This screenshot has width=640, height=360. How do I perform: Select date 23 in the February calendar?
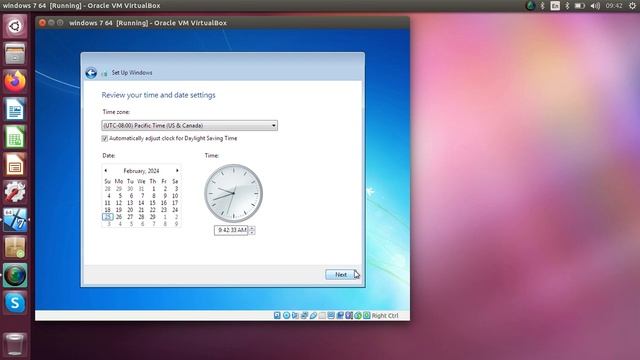click(x=164, y=210)
